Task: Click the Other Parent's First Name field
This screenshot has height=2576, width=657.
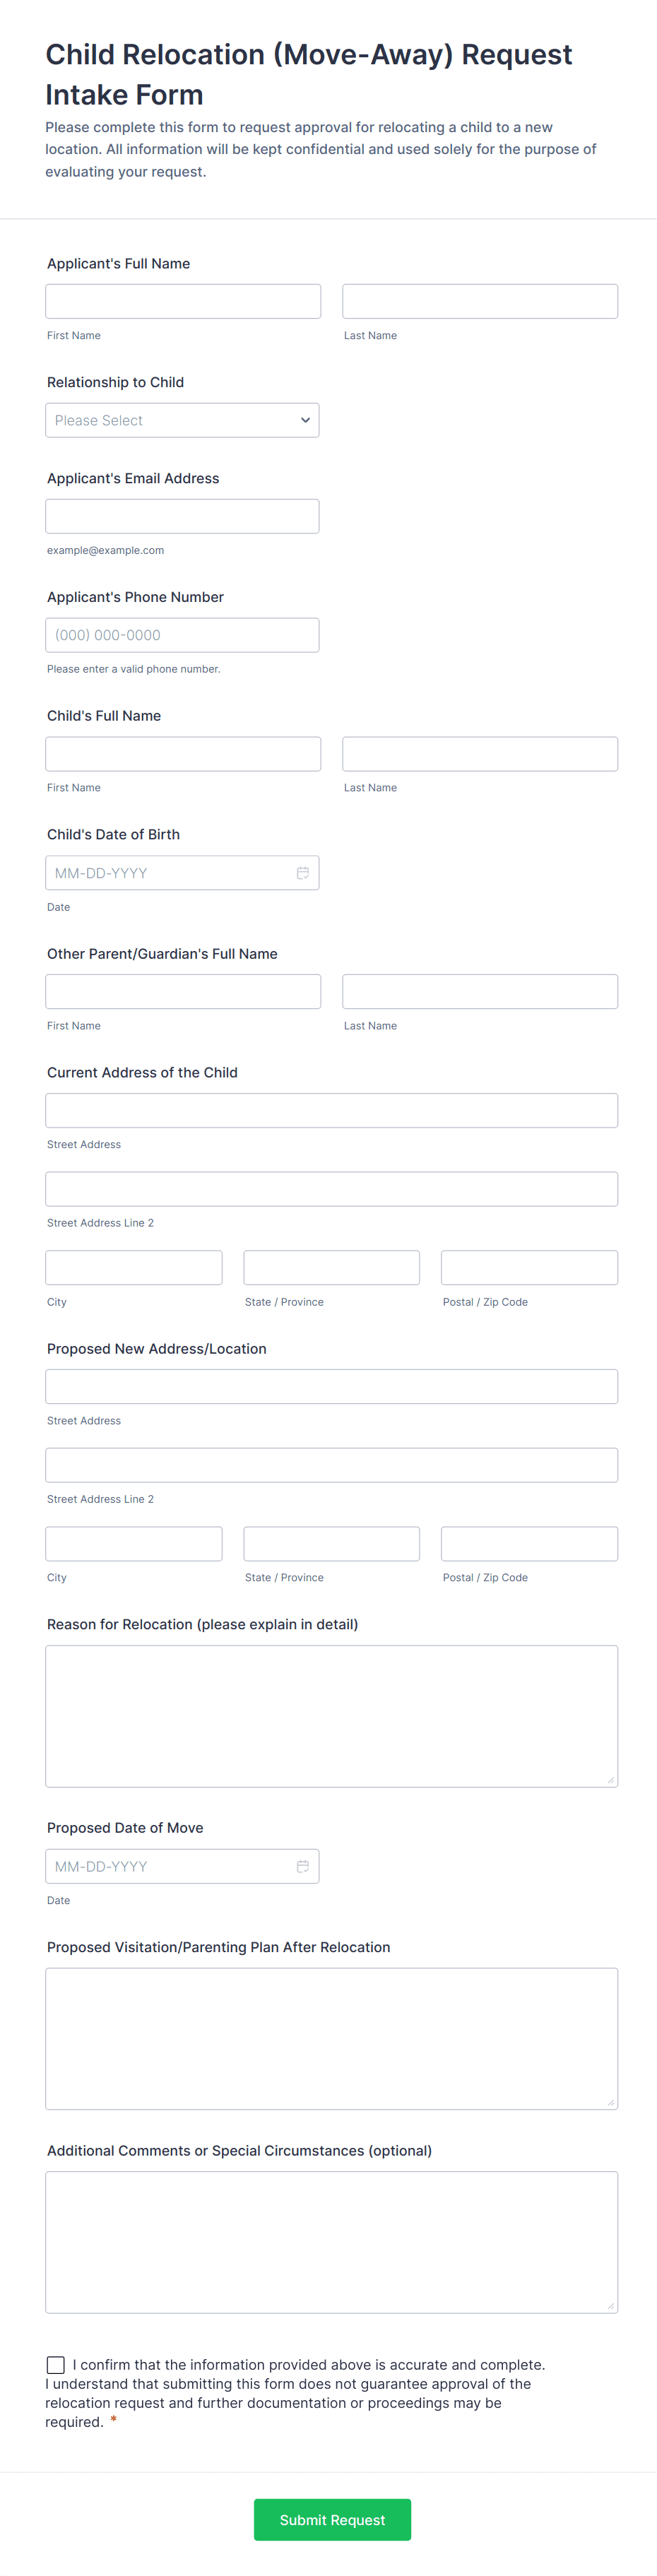Action: [183, 991]
